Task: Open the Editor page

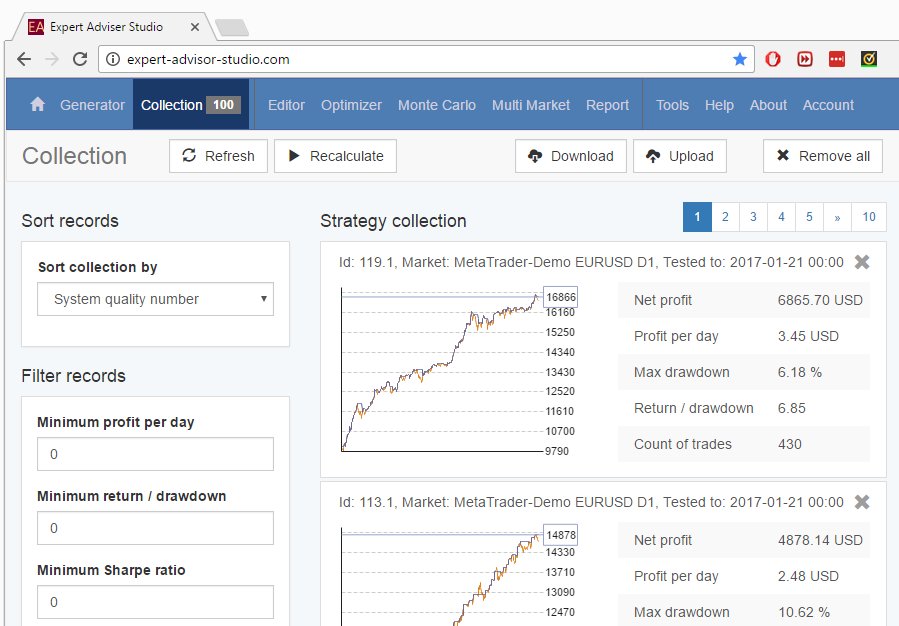Action: tap(286, 105)
